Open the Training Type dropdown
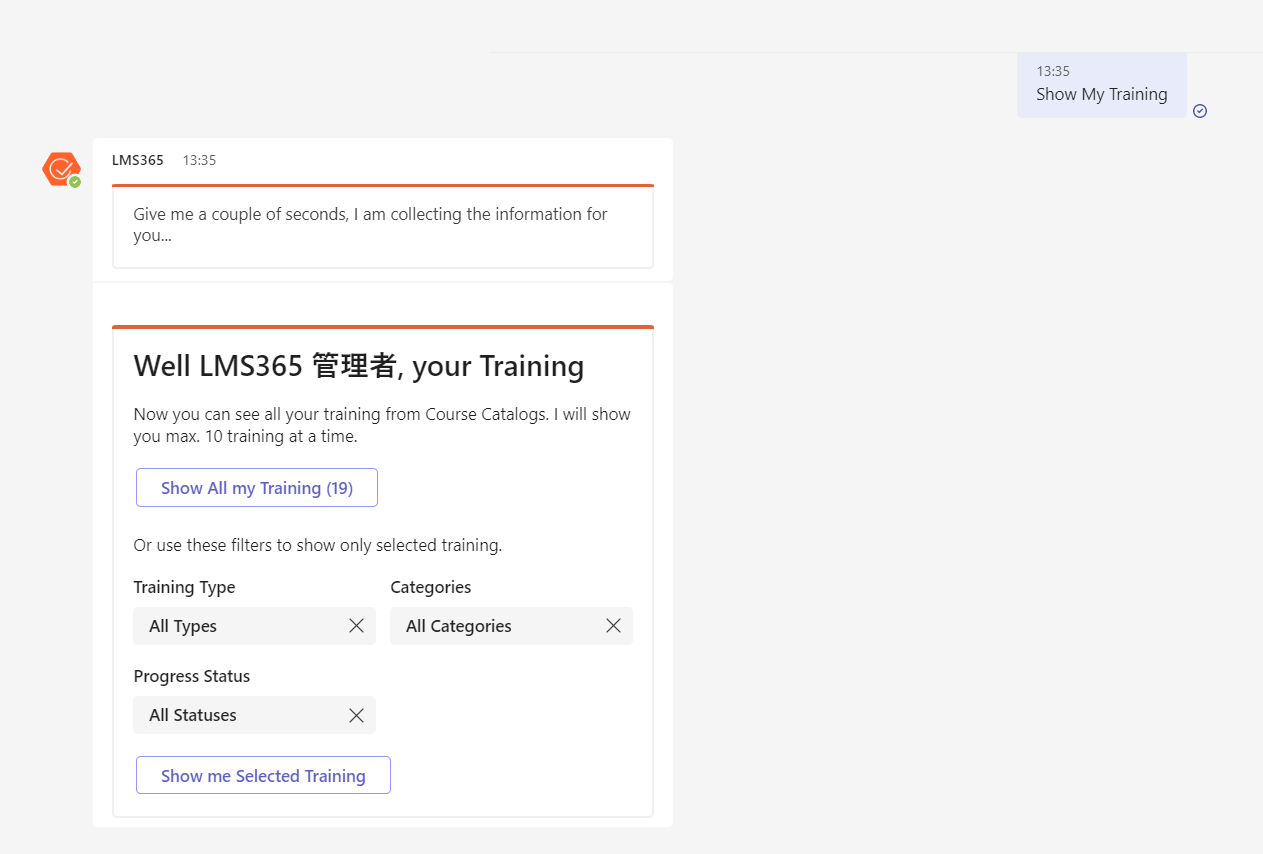 click(x=254, y=626)
